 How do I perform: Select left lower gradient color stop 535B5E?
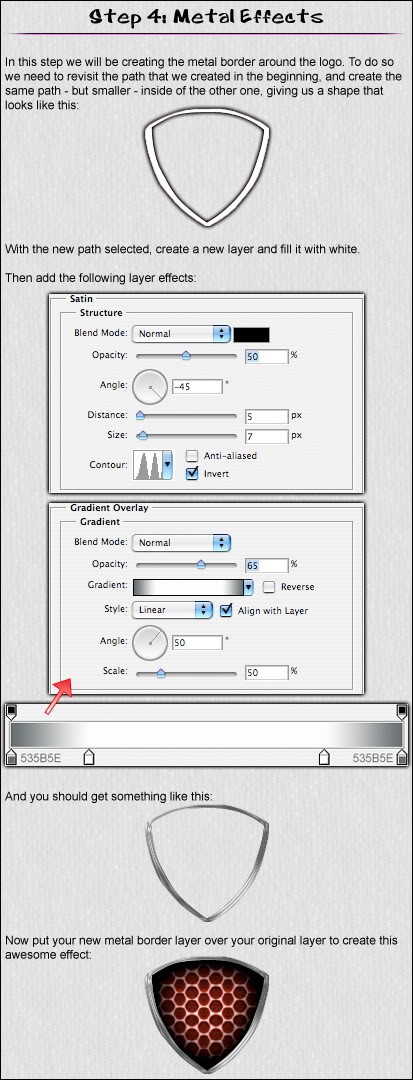11,758
